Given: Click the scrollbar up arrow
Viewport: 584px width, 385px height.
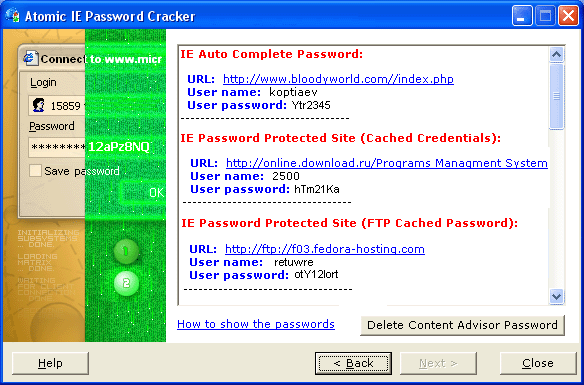Looking at the screenshot, I should [556, 55].
